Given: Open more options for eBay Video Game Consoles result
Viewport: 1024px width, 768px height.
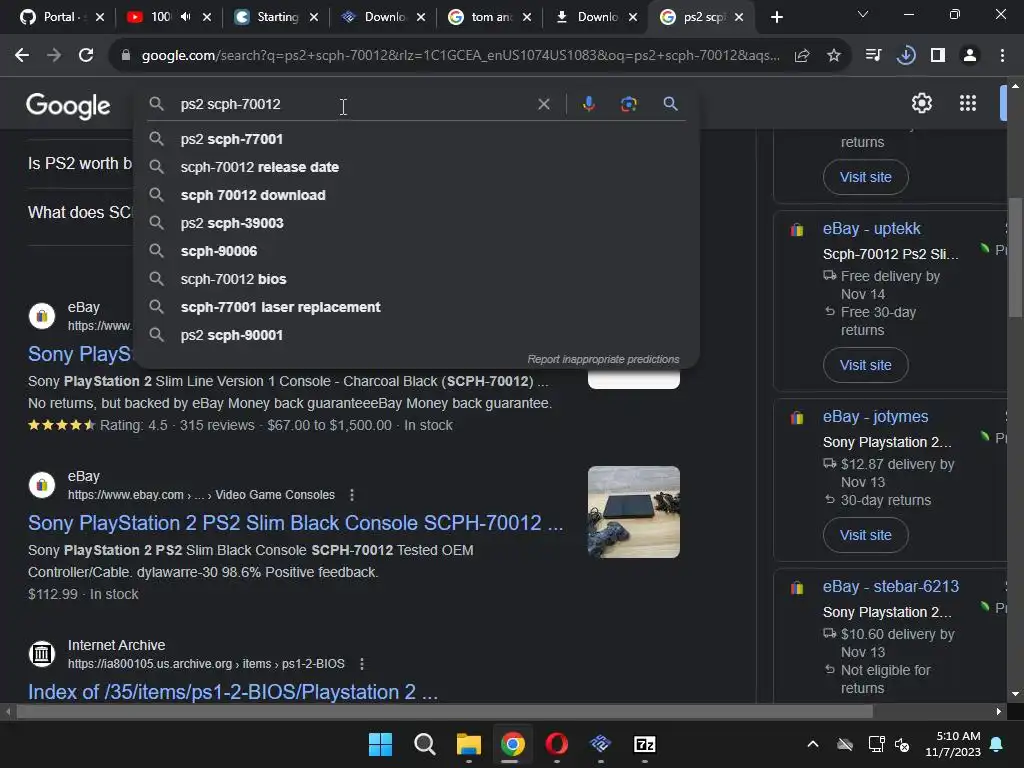Looking at the screenshot, I should 352,495.
